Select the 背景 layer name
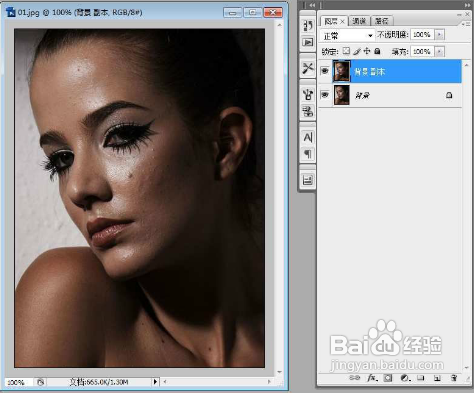The width and height of the screenshot is (474, 393). 362,95
